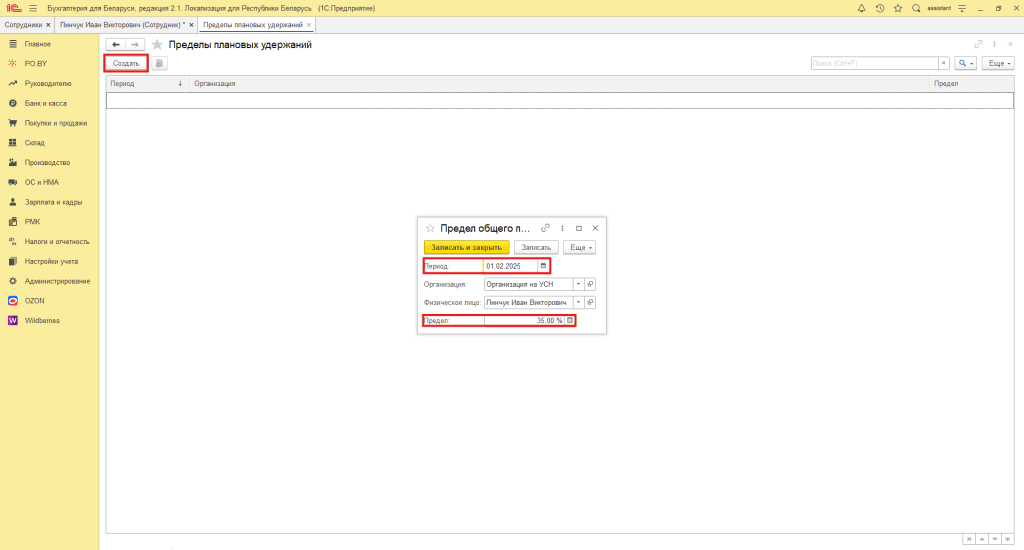
Task: Jump to the first list row
Action: pos(969,540)
